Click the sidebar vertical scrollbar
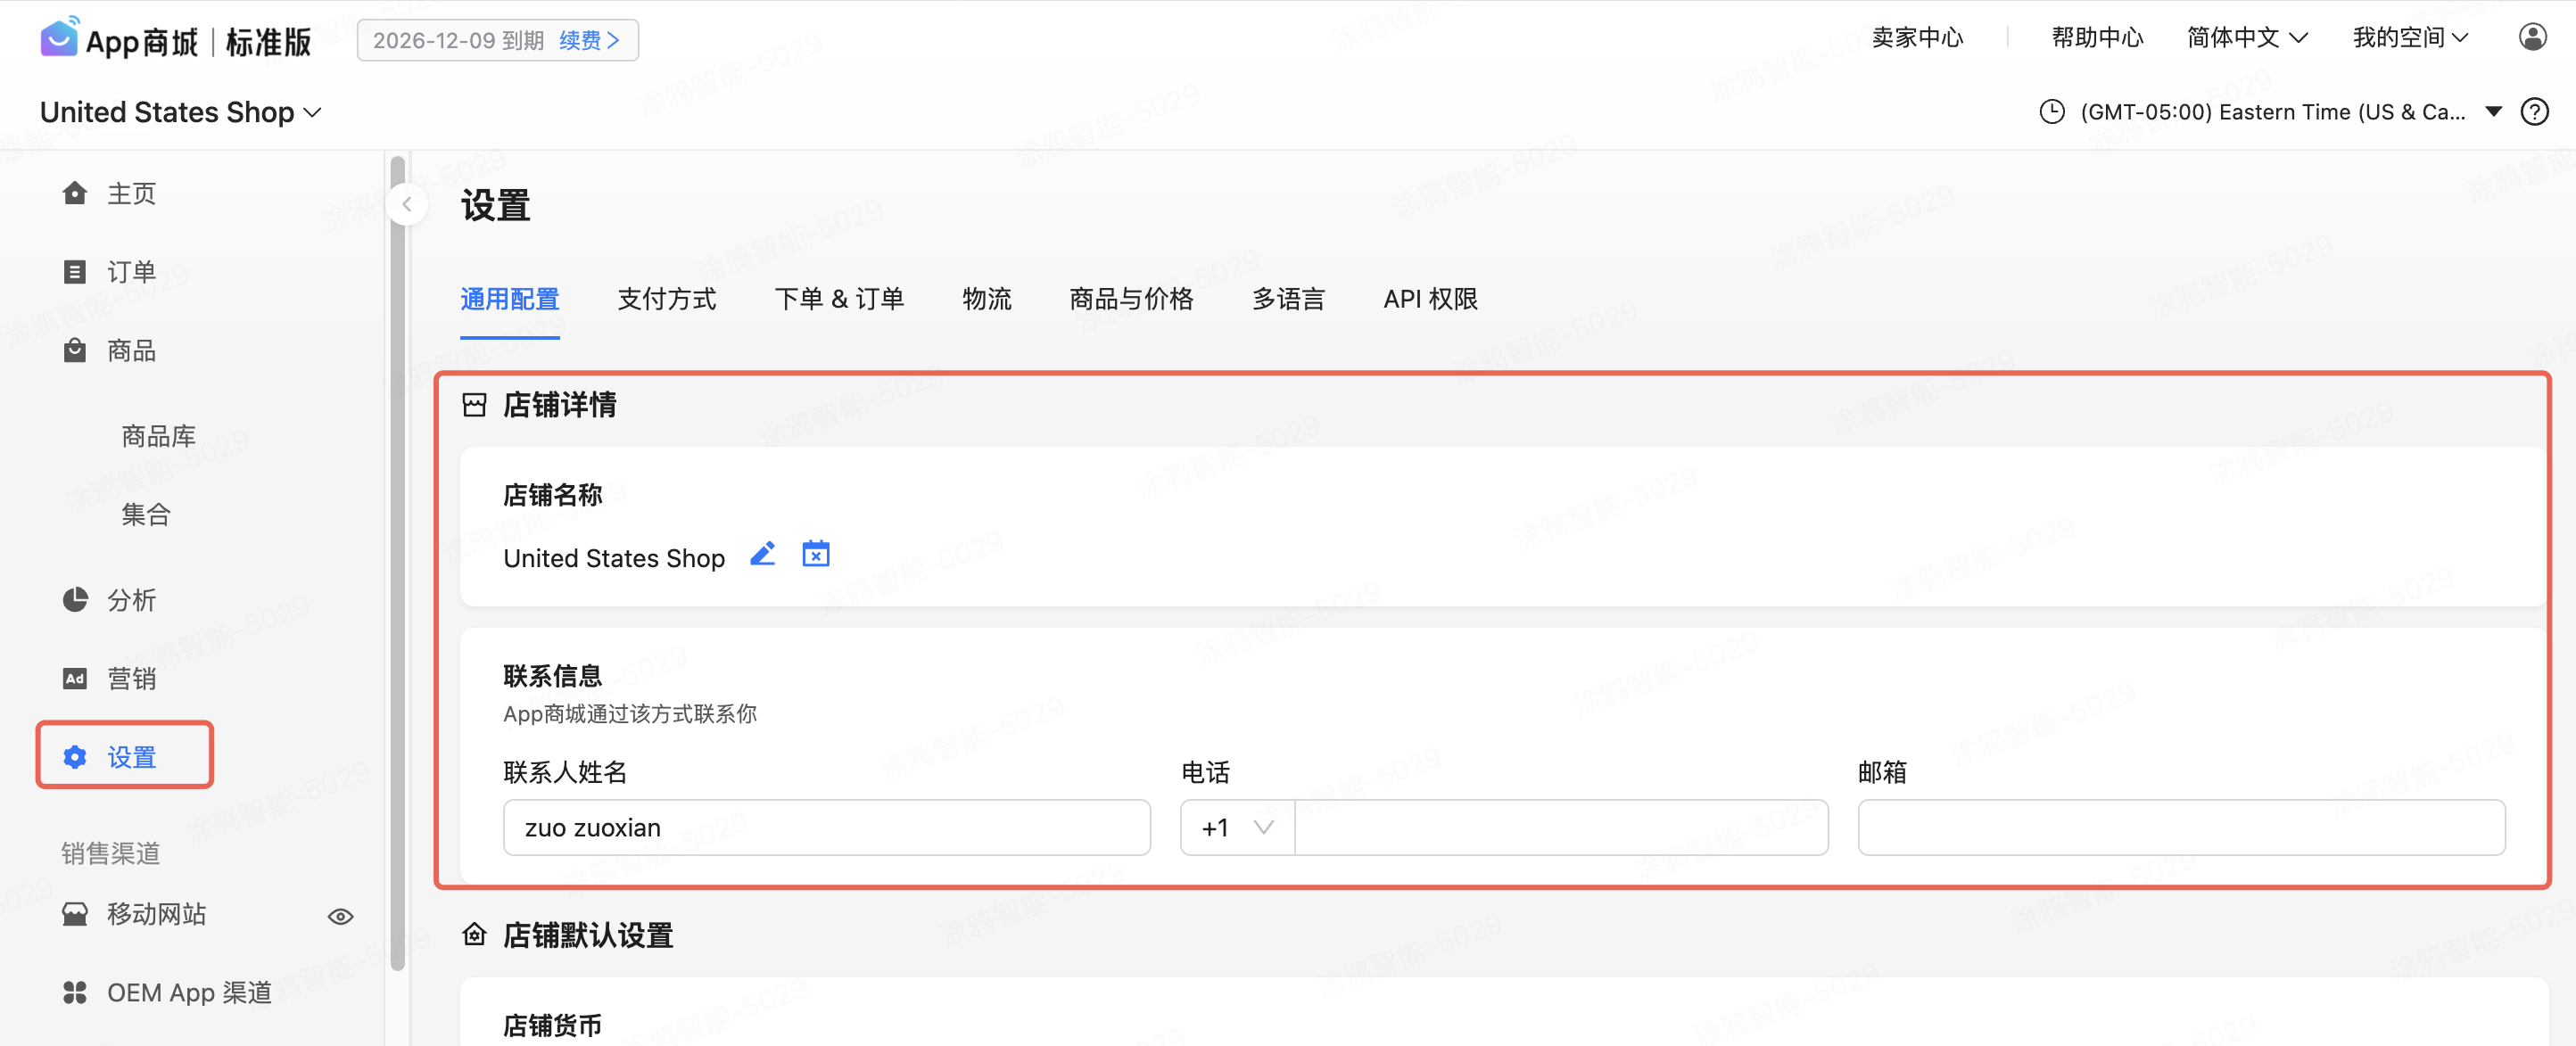This screenshot has height=1046, width=2576. coord(397,560)
